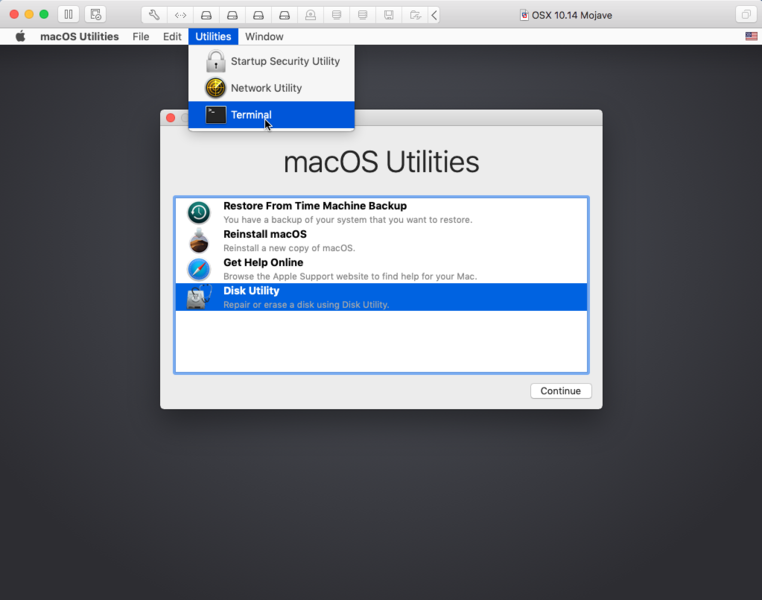
Task: Select Reinstall macOS option
Action: tap(381, 240)
